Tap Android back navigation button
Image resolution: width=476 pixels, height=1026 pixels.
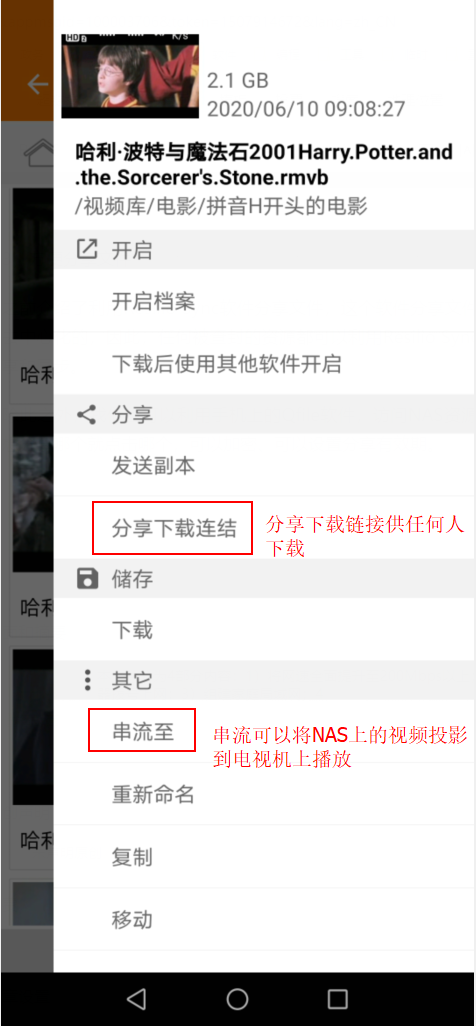click(x=136, y=999)
